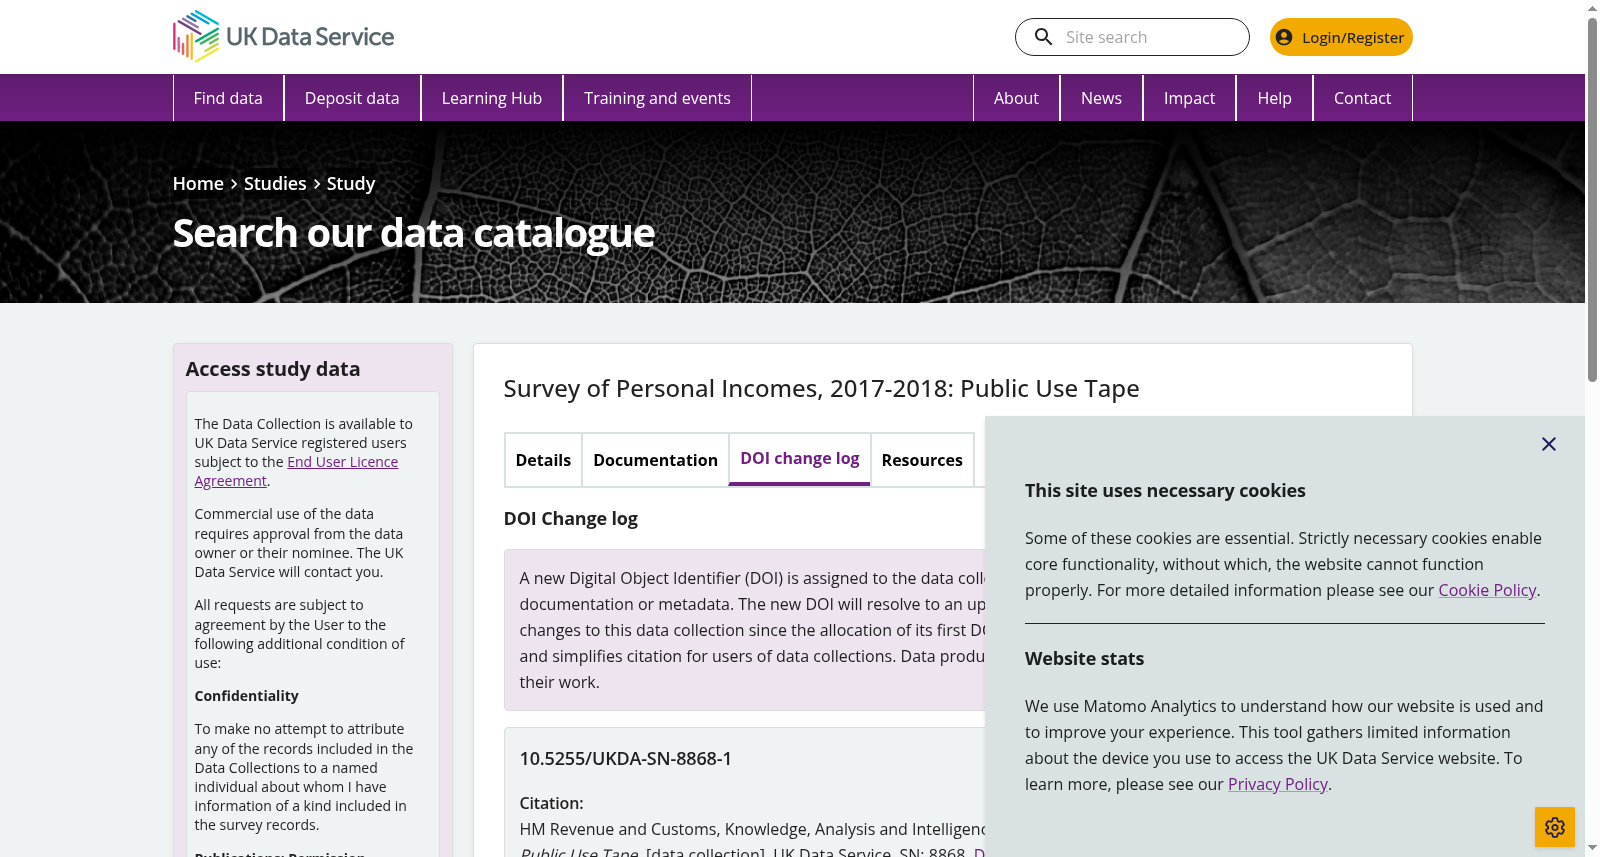Click the 'DOI Change log' heading

[570, 519]
